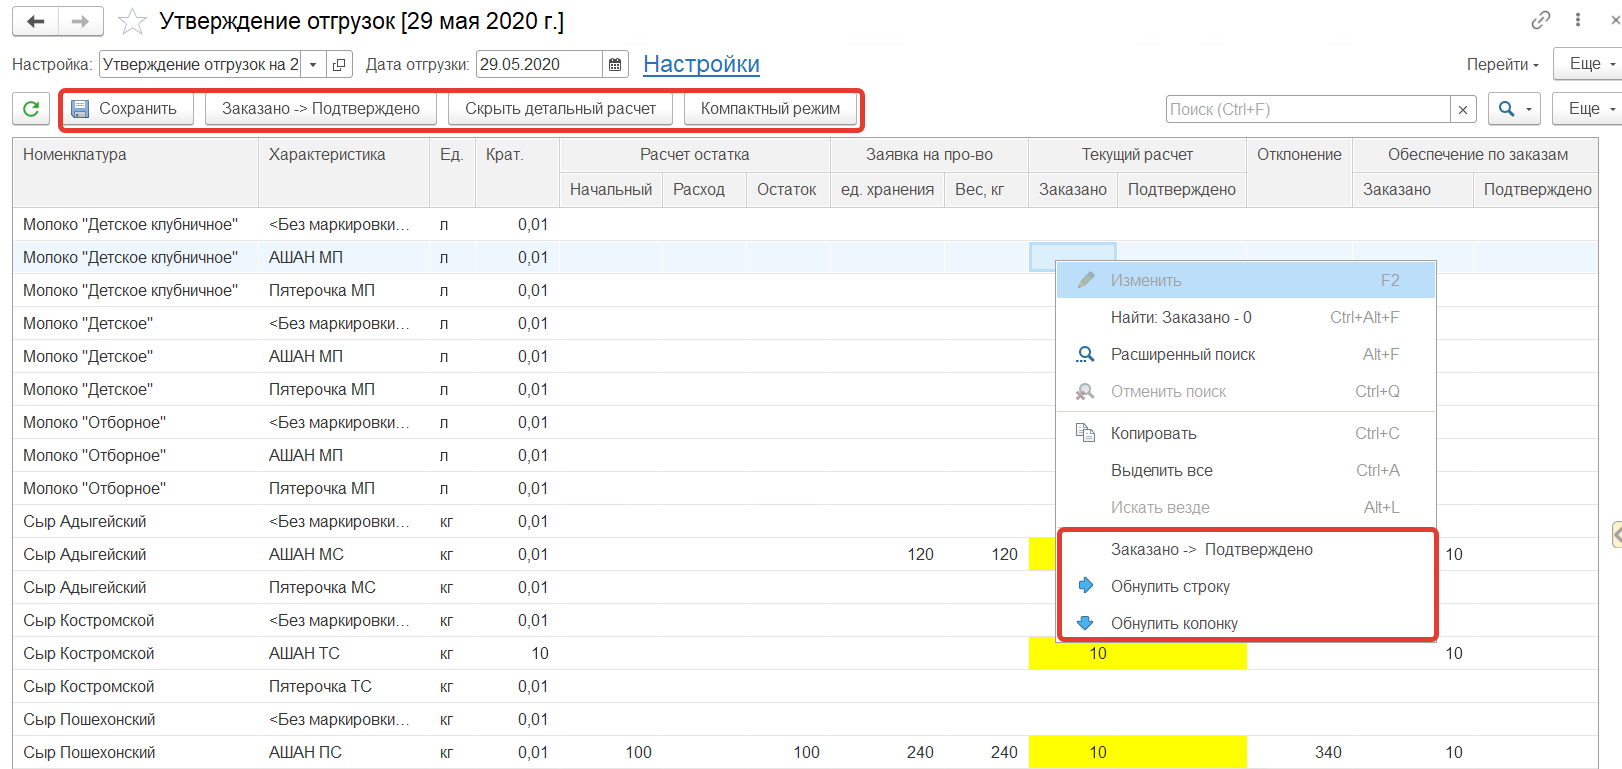Open the magnifier search options dropdown
The image size is (1622, 769).
(x=1514, y=109)
